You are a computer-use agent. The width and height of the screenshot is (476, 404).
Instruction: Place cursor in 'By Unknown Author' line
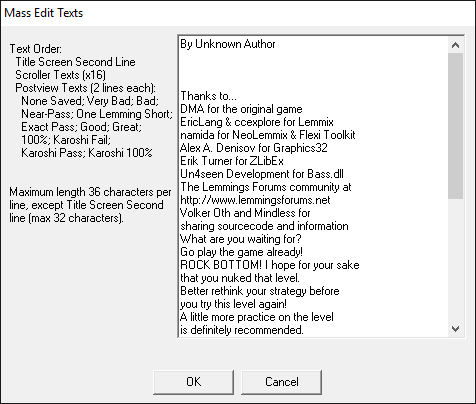coord(228,44)
